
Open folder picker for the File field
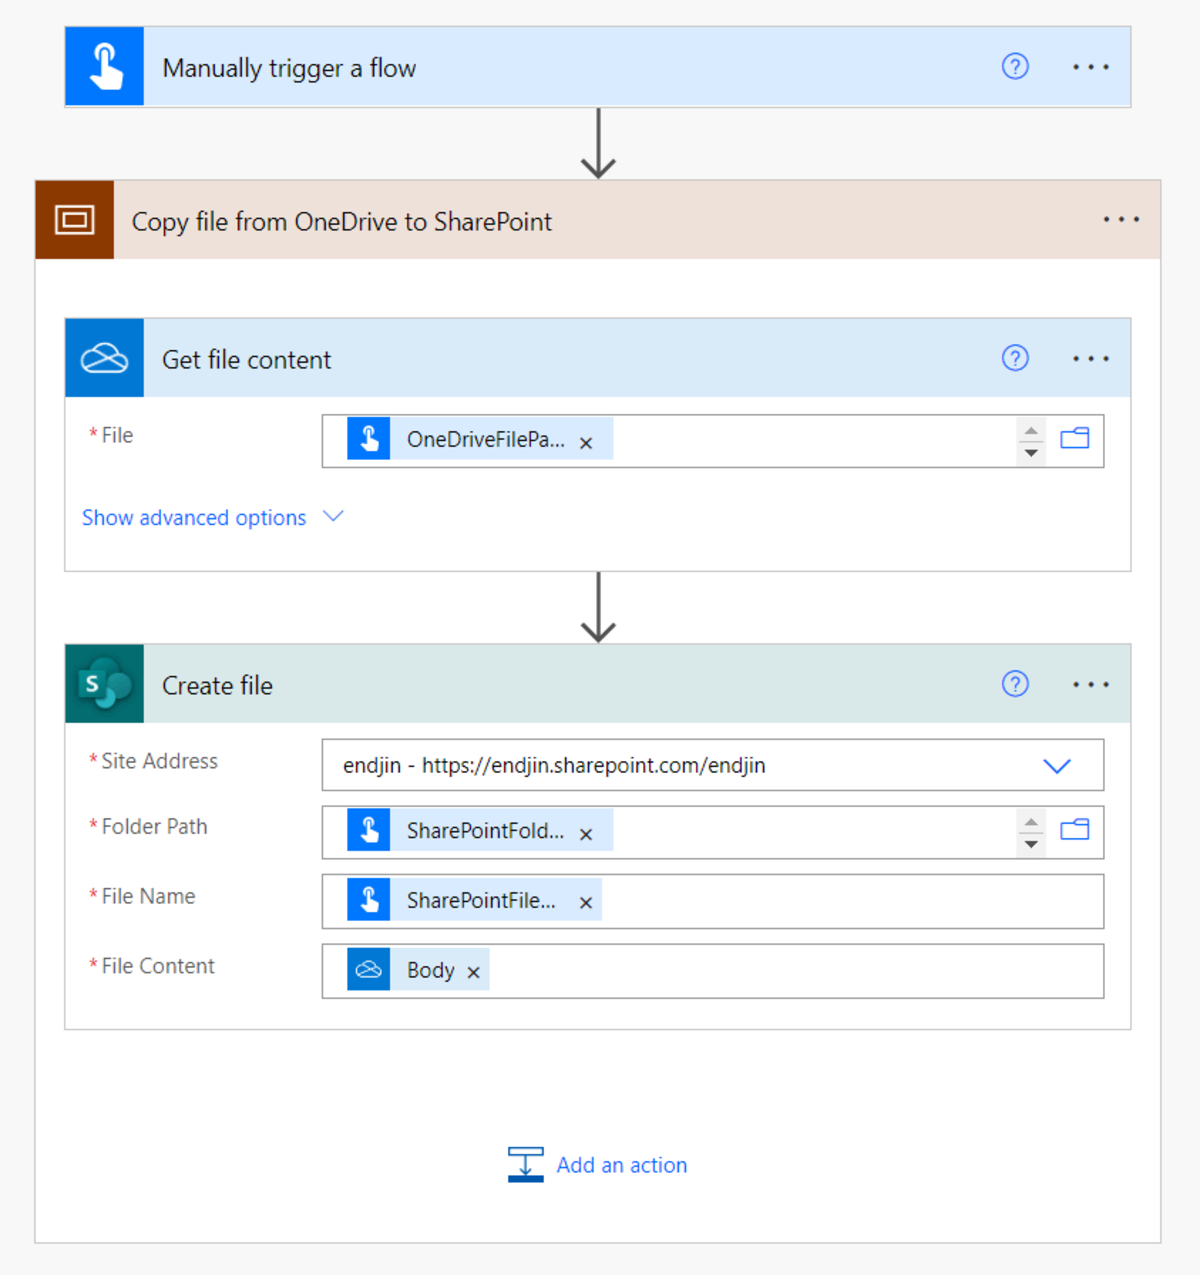coord(1075,439)
